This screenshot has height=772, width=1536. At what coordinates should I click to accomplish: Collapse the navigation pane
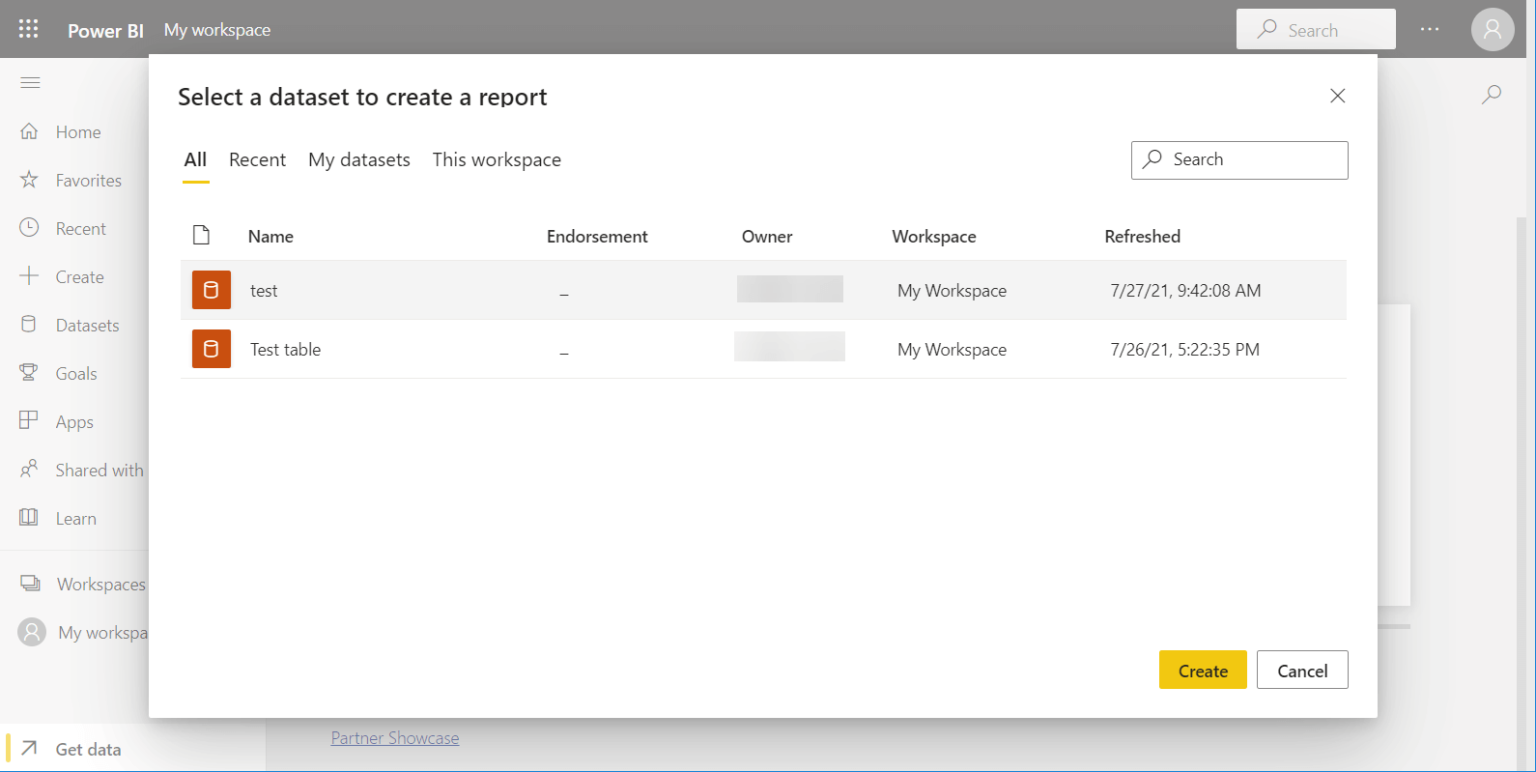[x=30, y=82]
